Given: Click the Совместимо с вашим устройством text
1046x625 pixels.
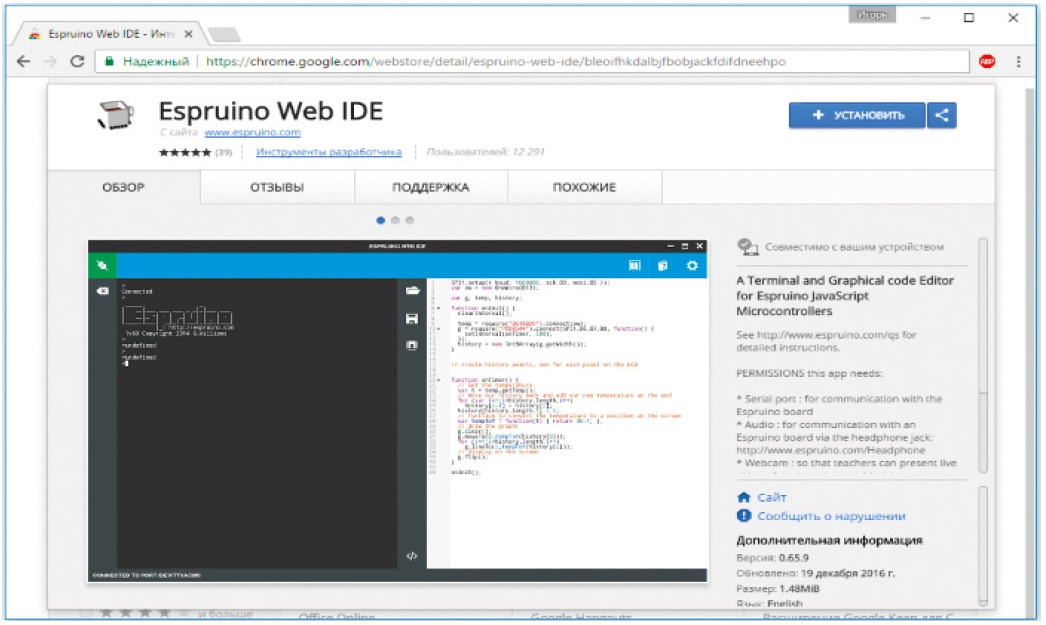Looking at the screenshot, I should click(x=854, y=247).
